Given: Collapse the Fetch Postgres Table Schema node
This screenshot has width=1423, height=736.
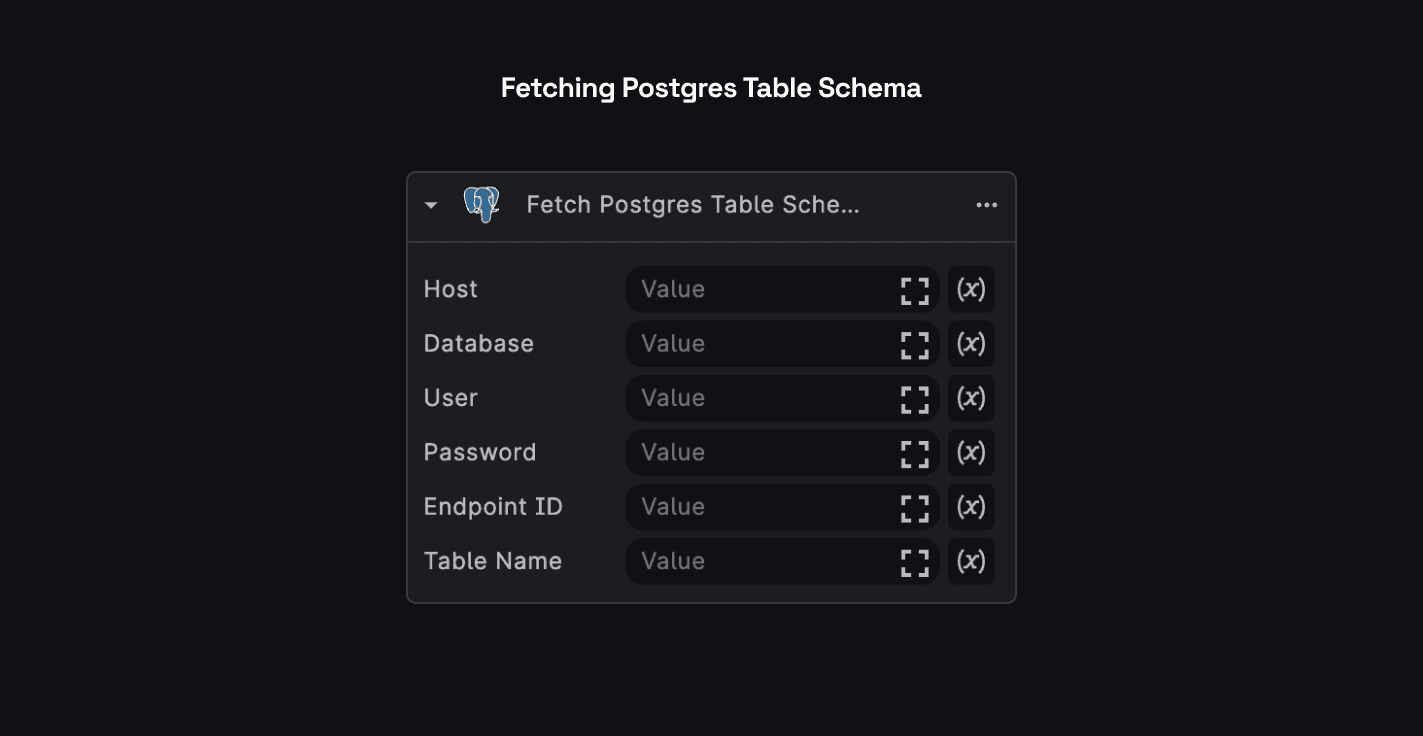Looking at the screenshot, I should pos(431,204).
